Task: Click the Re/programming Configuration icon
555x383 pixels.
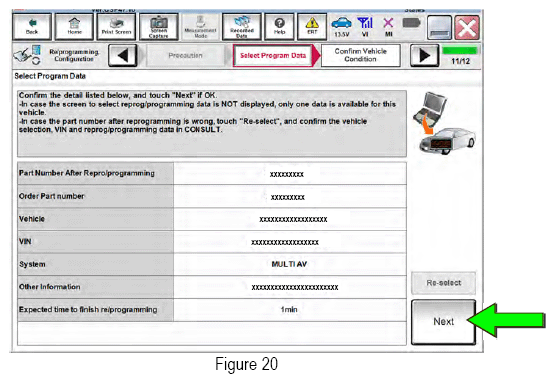Action: [27, 55]
